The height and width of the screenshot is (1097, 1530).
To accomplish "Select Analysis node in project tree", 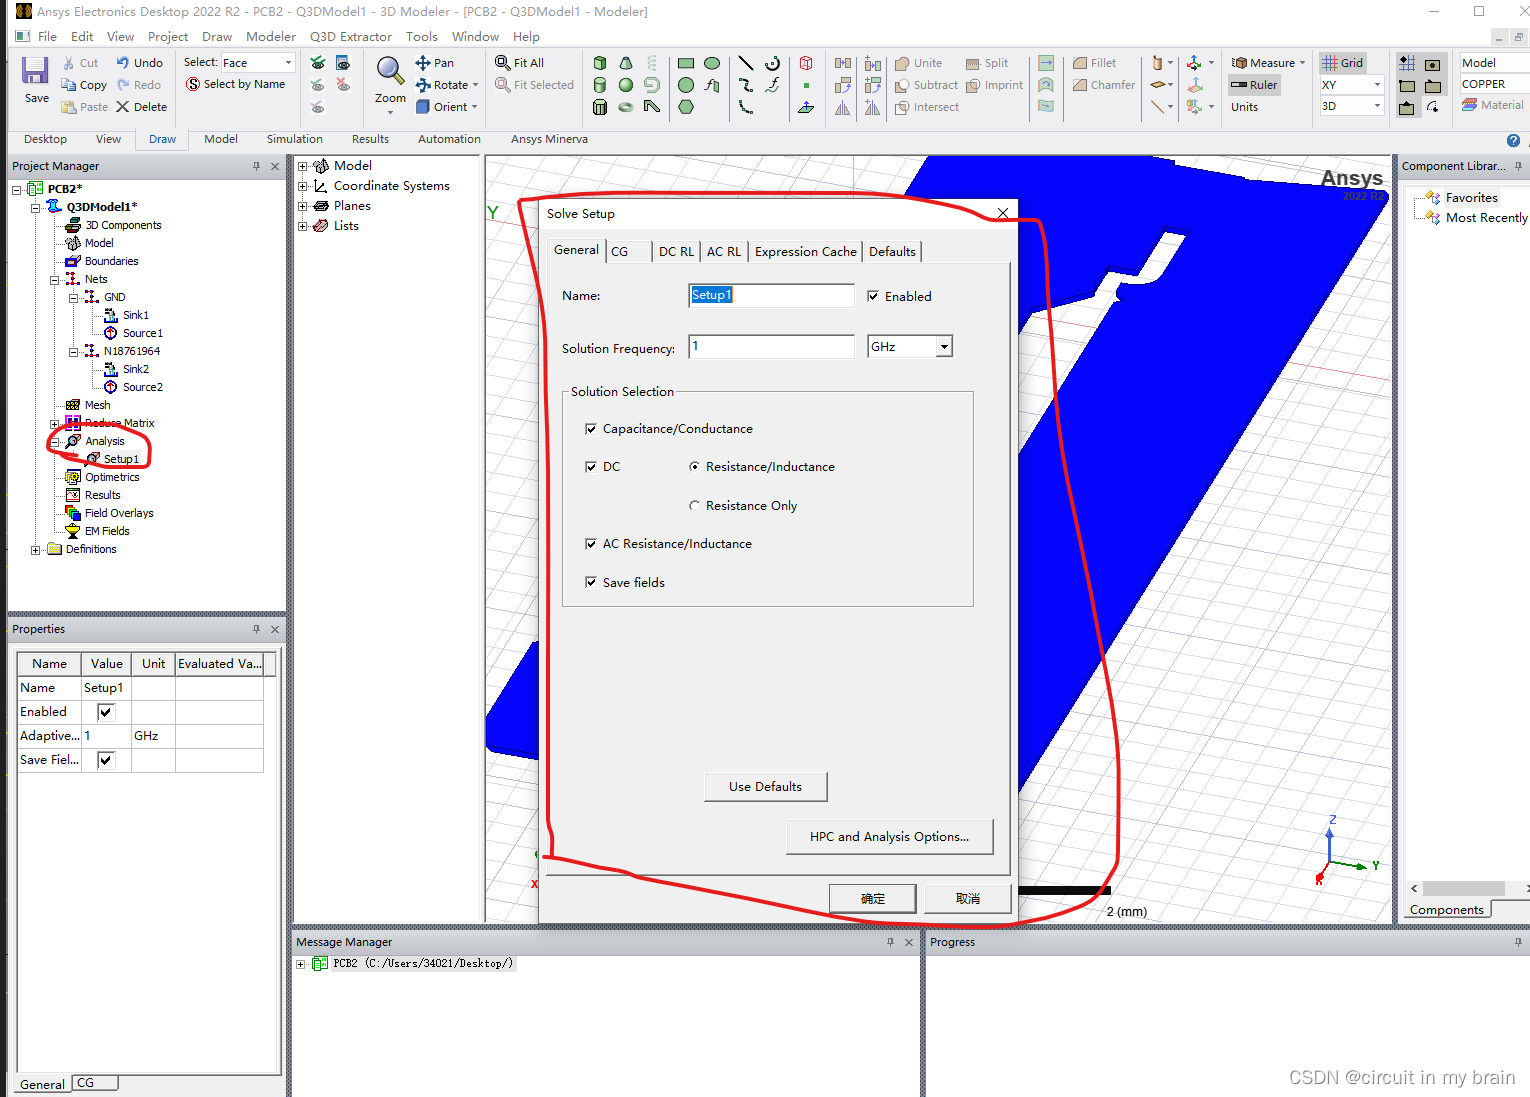I will pos(104,441).
